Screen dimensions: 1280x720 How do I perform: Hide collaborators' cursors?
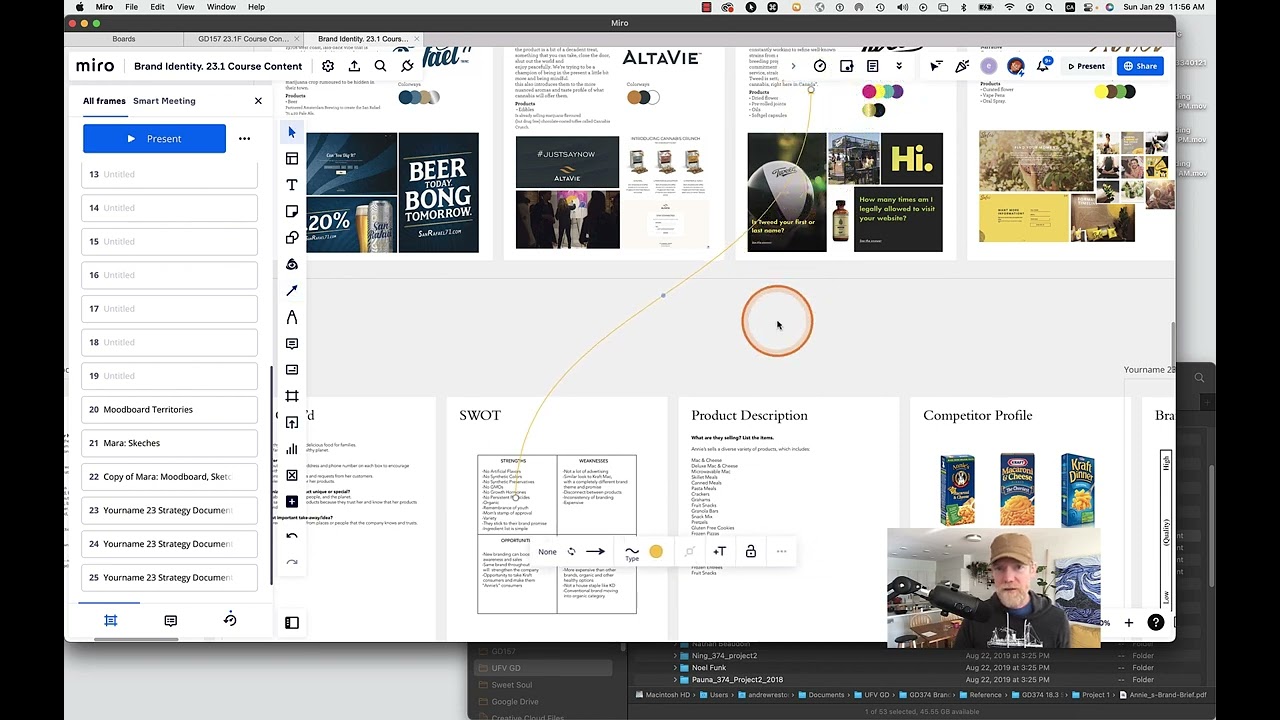(936, 66)
